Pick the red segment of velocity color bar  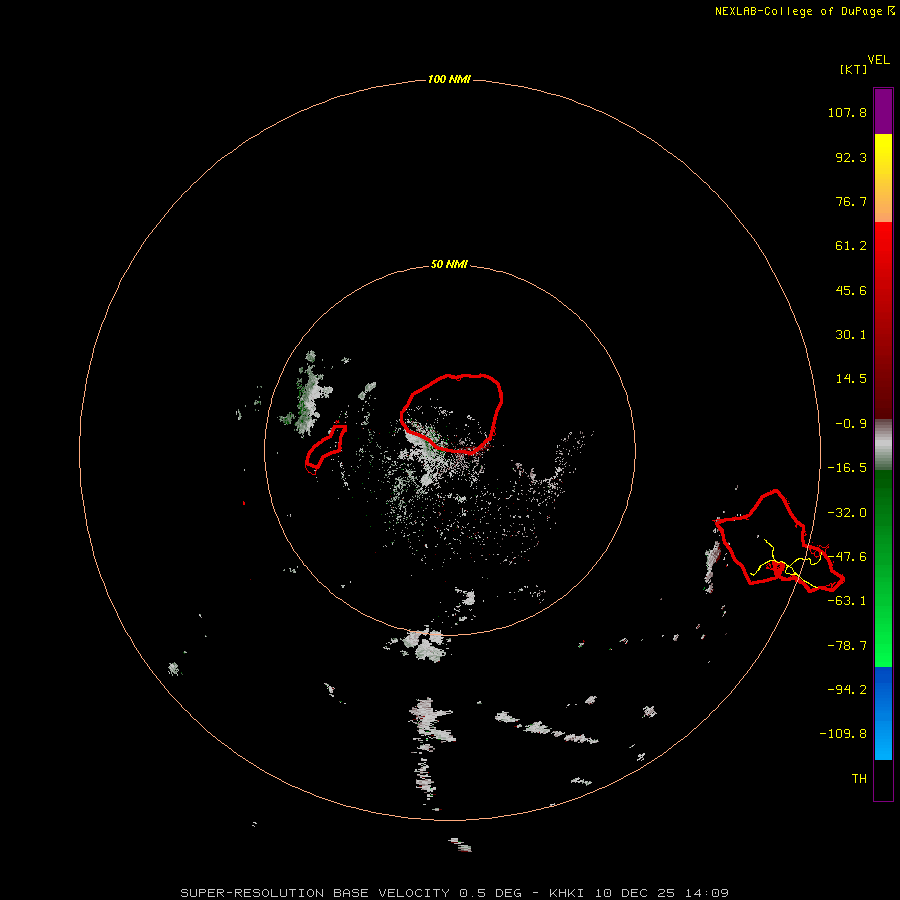tap(883, 320)
